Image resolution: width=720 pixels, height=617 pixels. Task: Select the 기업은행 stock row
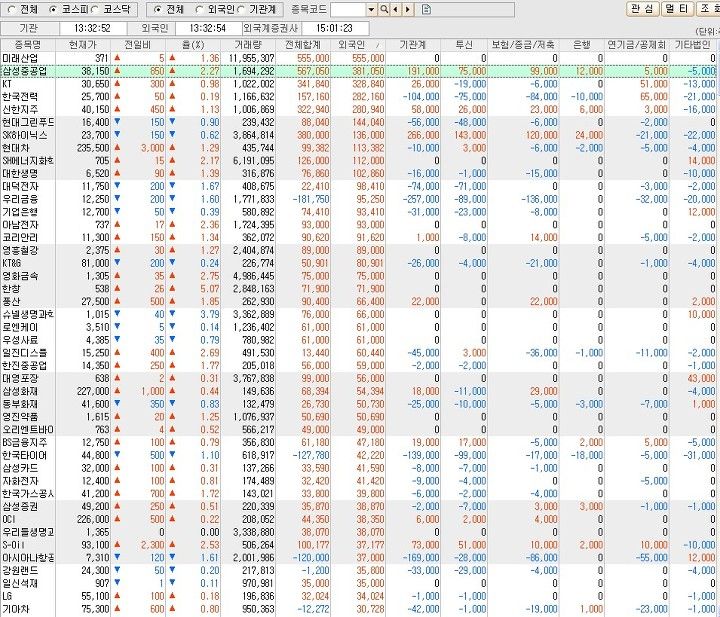pyautogui.click(x=358, y=212)
